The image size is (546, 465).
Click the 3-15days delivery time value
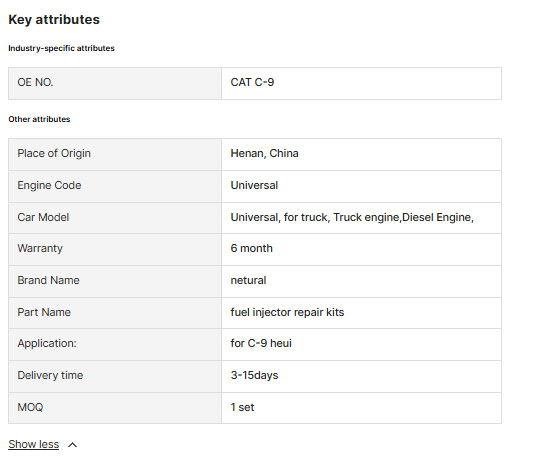(x=254, y=375)
